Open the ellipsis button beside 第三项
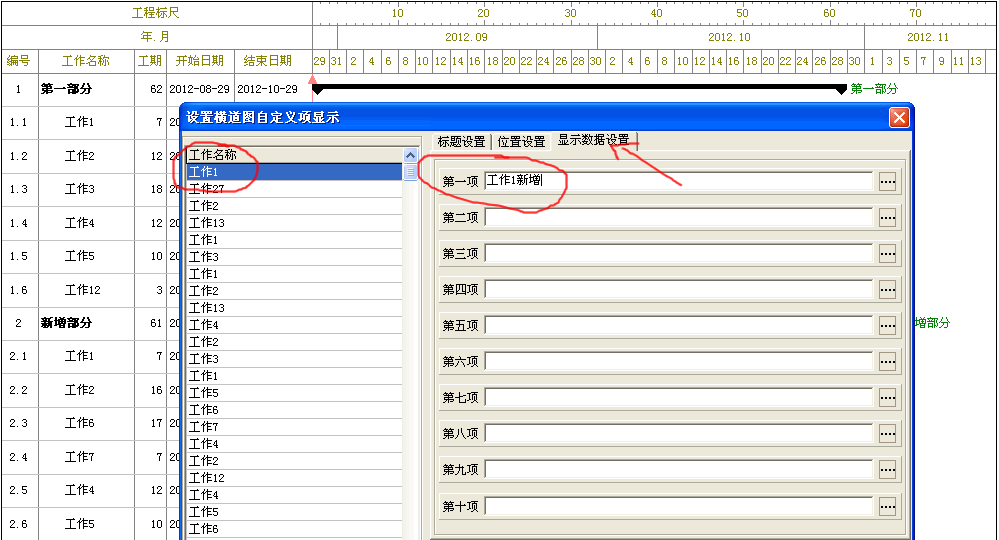 click(887, 253)
